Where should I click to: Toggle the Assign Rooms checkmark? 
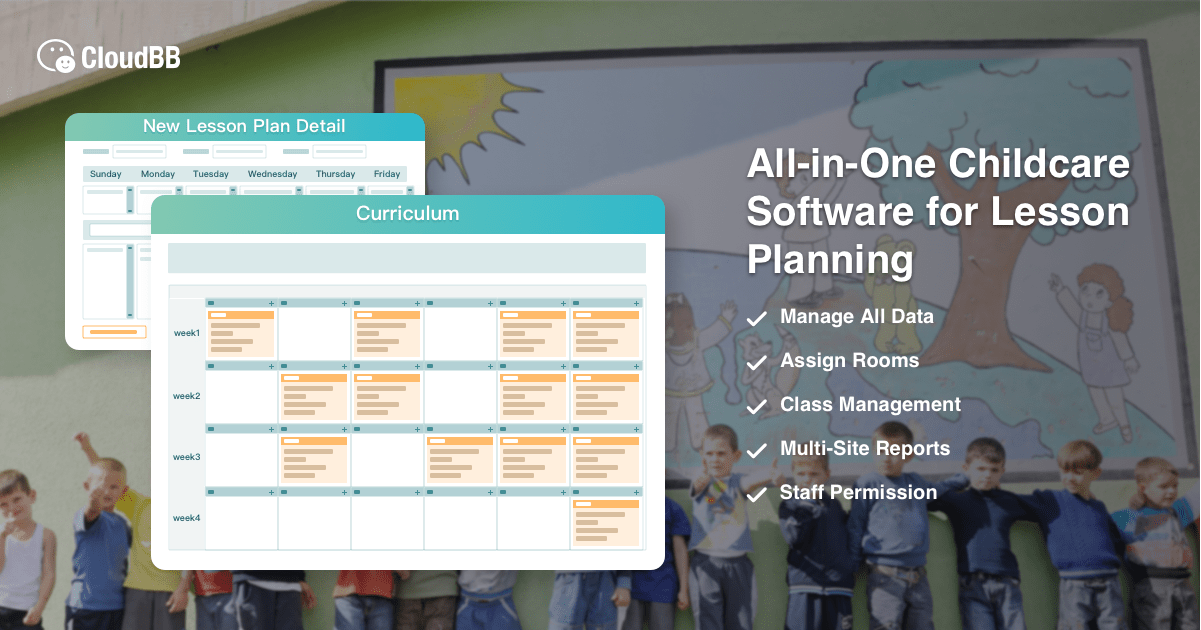pos(756,362)
